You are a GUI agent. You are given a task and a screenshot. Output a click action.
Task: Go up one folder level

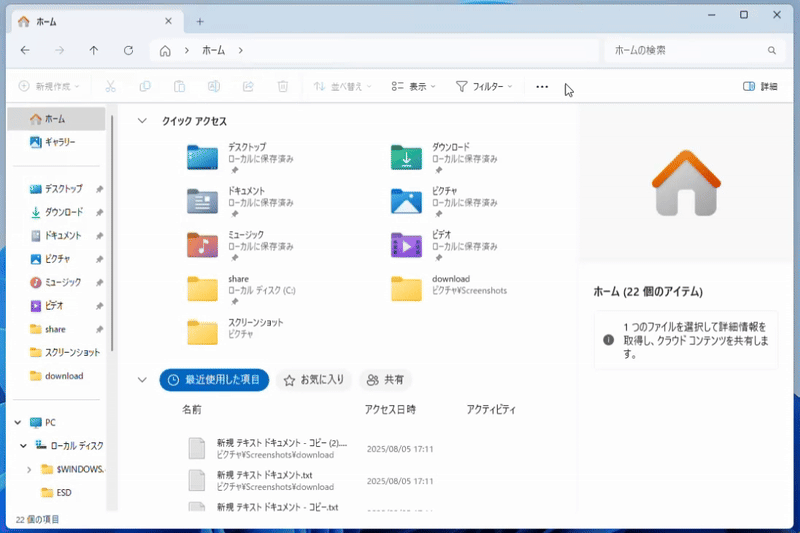94,50
